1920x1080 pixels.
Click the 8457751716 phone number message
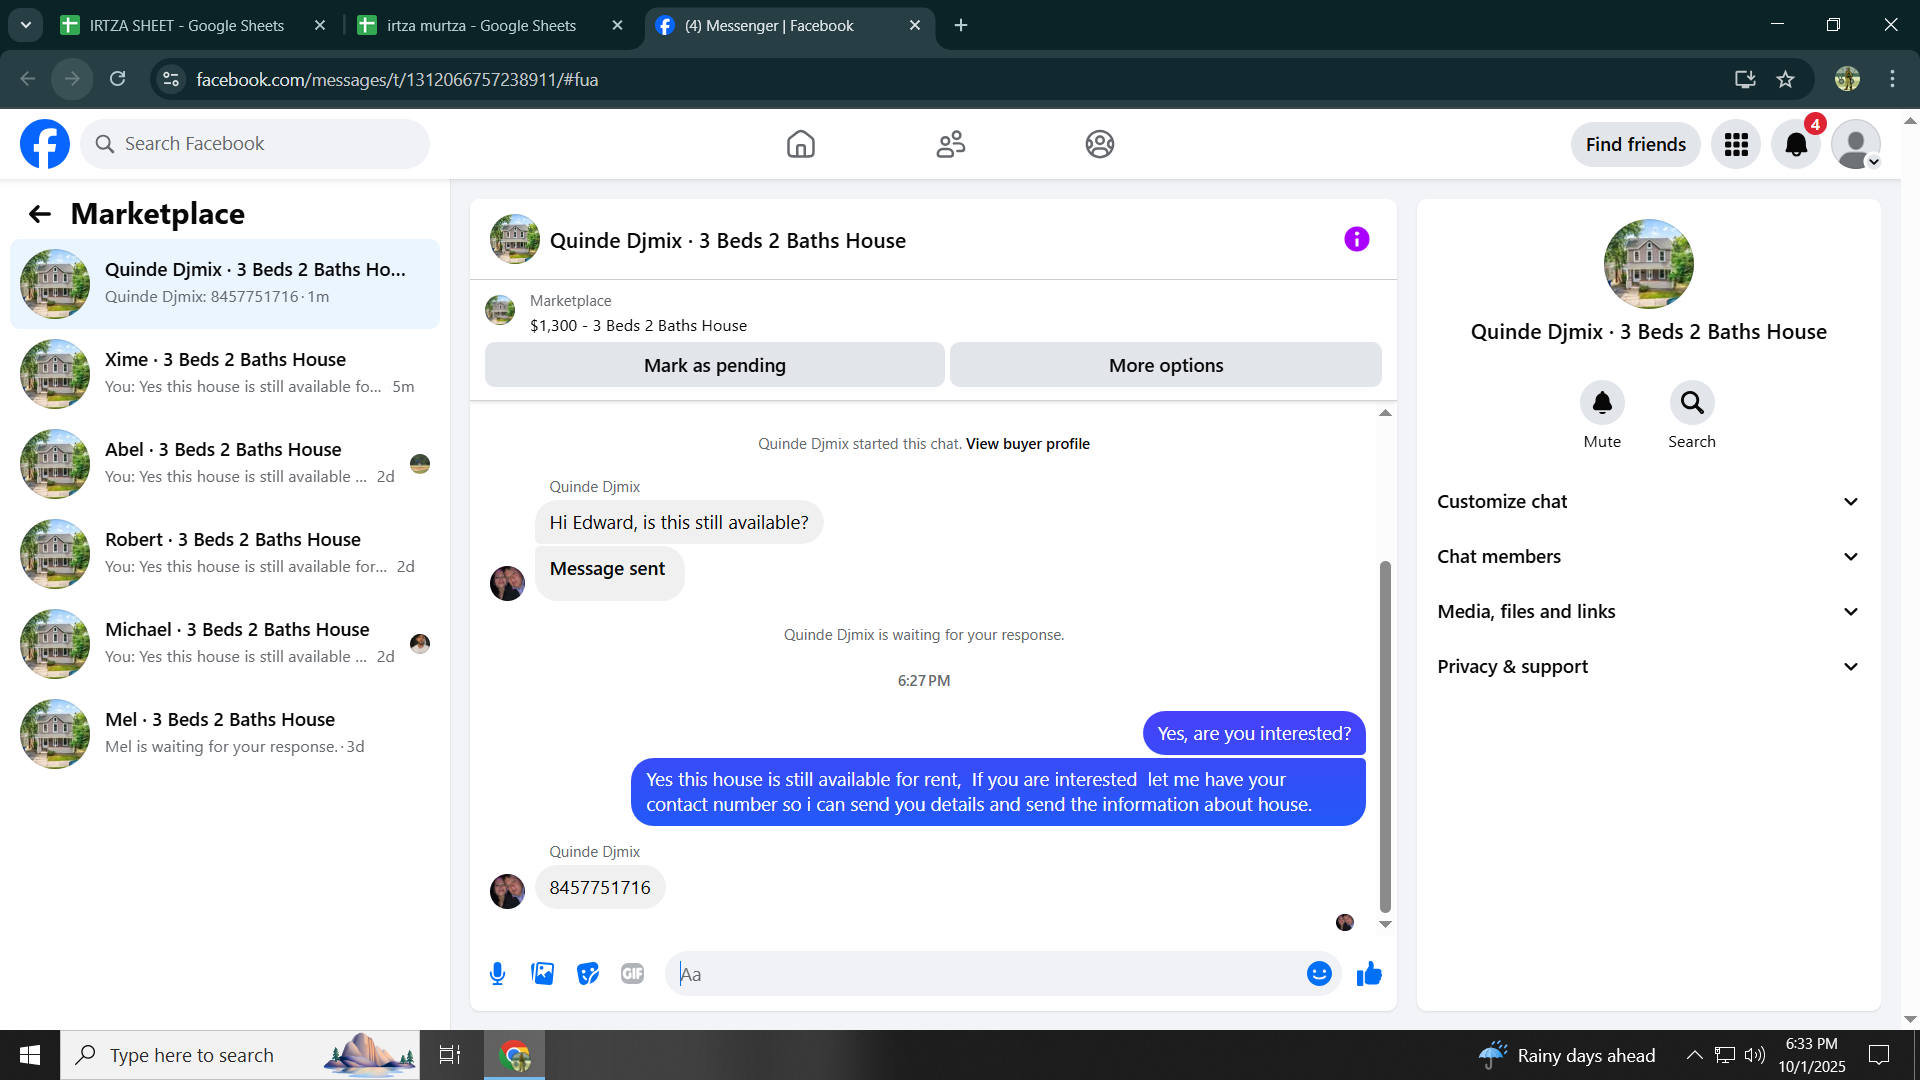[600, 888]
